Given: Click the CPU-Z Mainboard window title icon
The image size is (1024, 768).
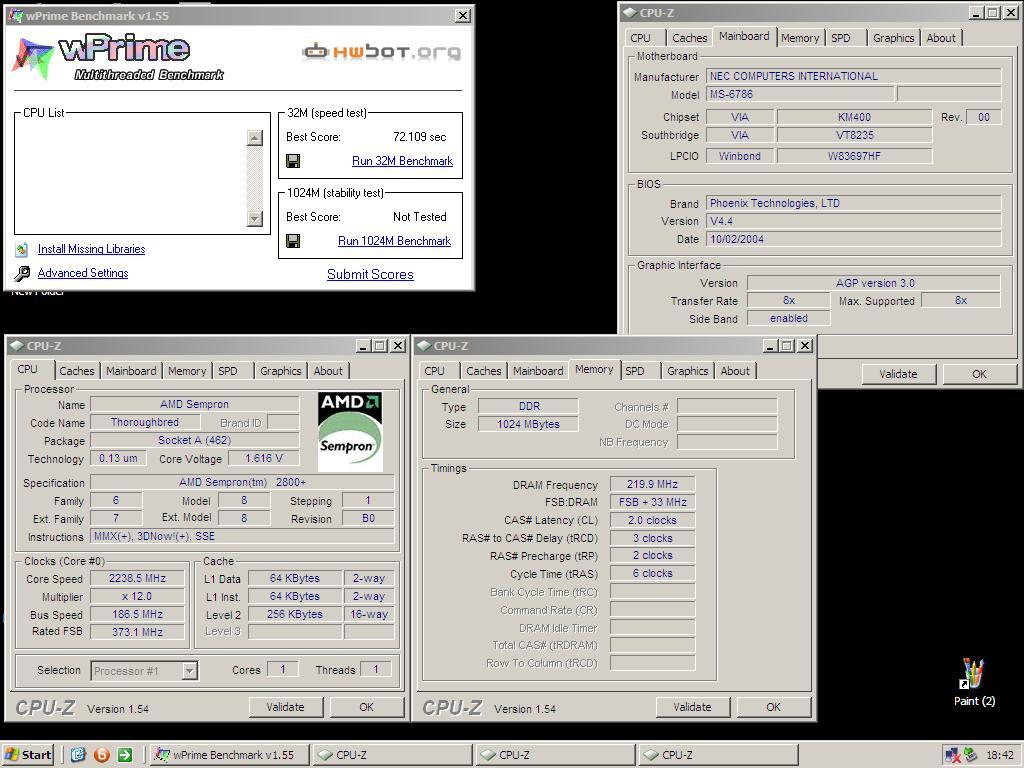Looking at the screenshot, I should [629, 12].
